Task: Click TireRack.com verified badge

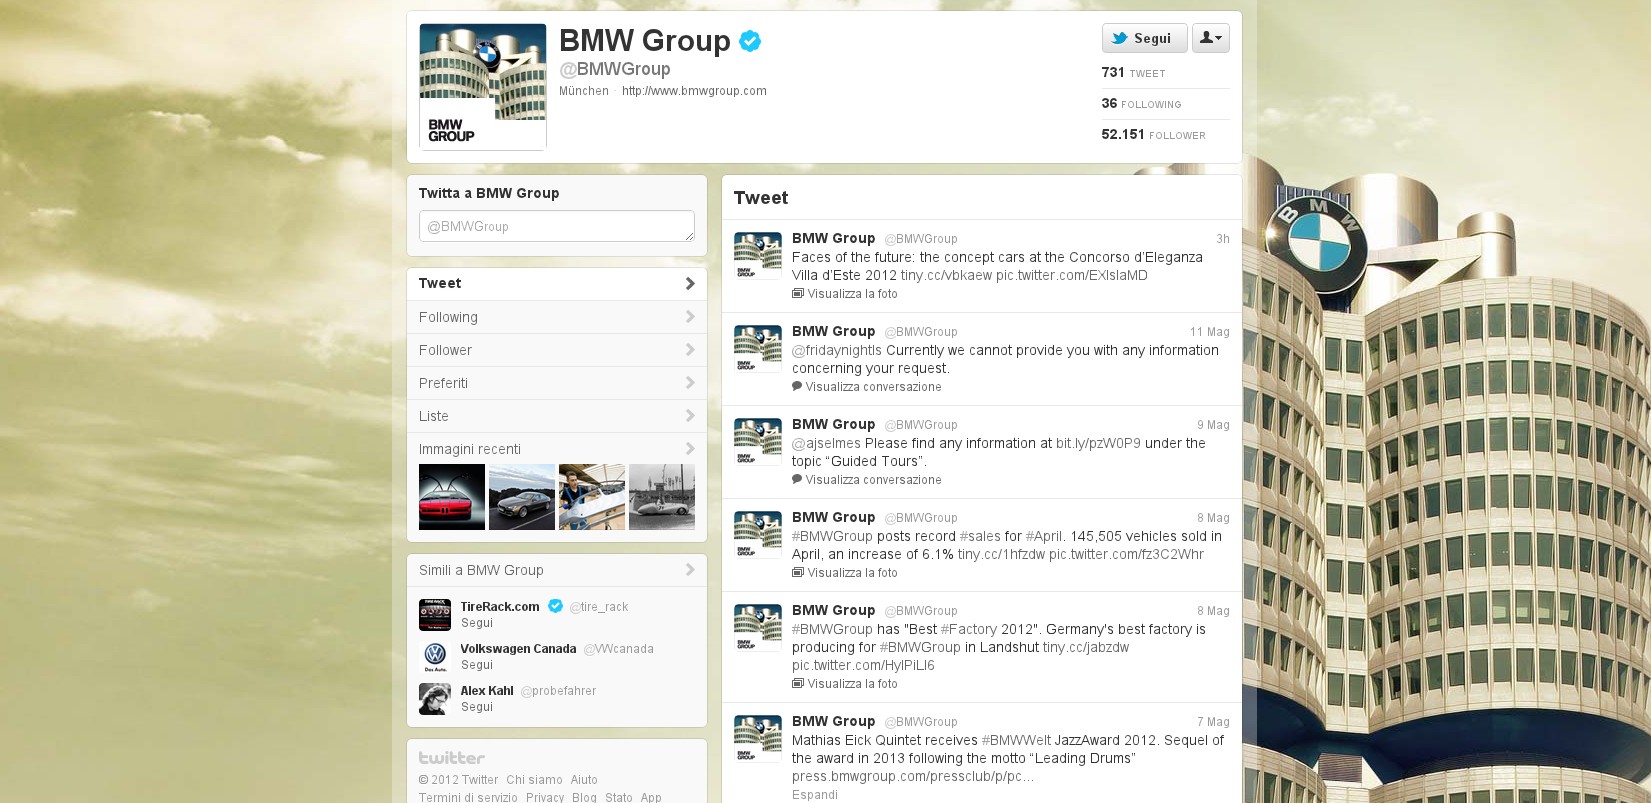Action: click(555, 606)
